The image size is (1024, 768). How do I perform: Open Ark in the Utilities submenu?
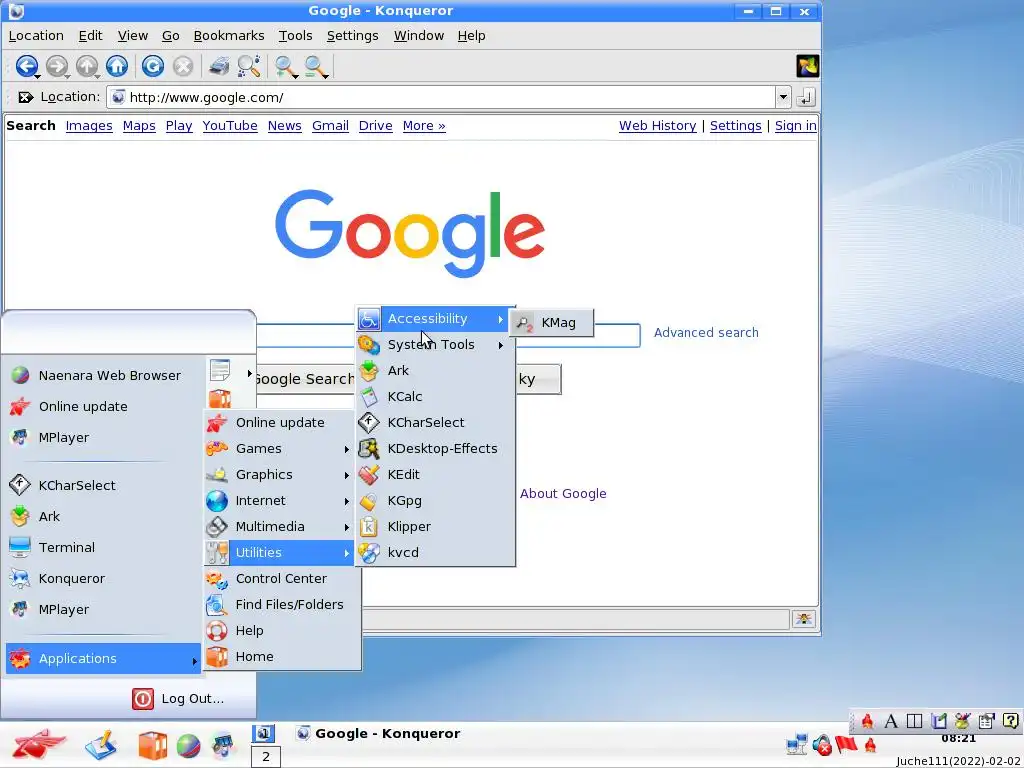click(x=436, y=370)
